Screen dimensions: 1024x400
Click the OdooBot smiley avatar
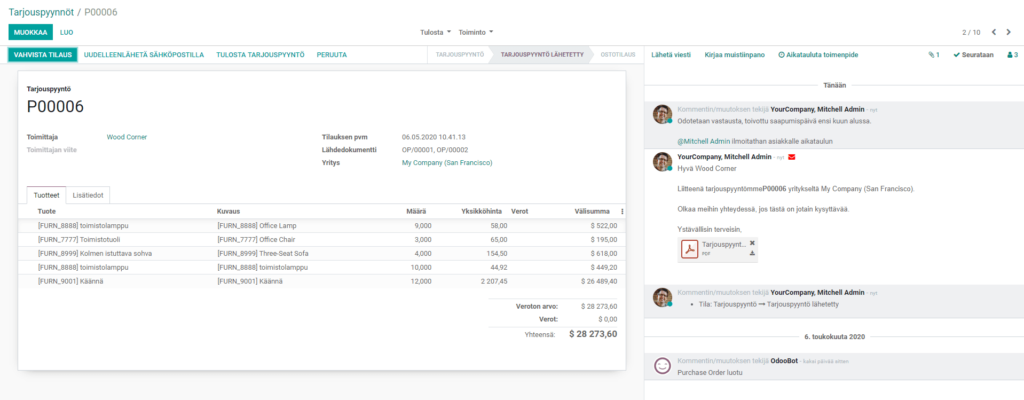click(x=662, y=365)
